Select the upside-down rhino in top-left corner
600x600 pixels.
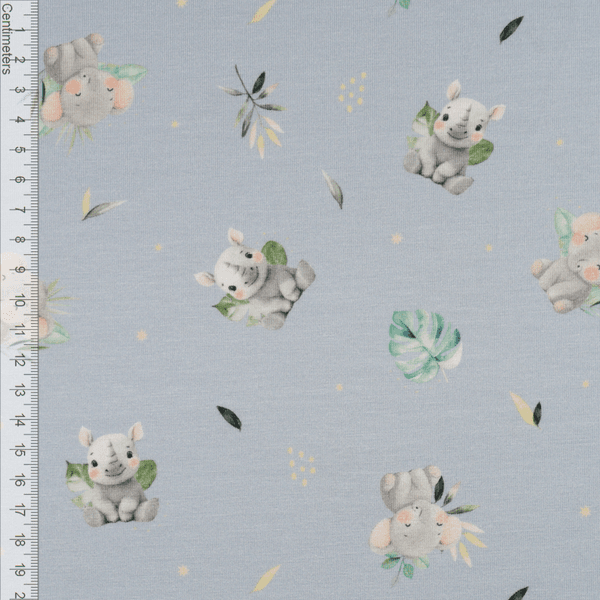(x=86, y=85)
